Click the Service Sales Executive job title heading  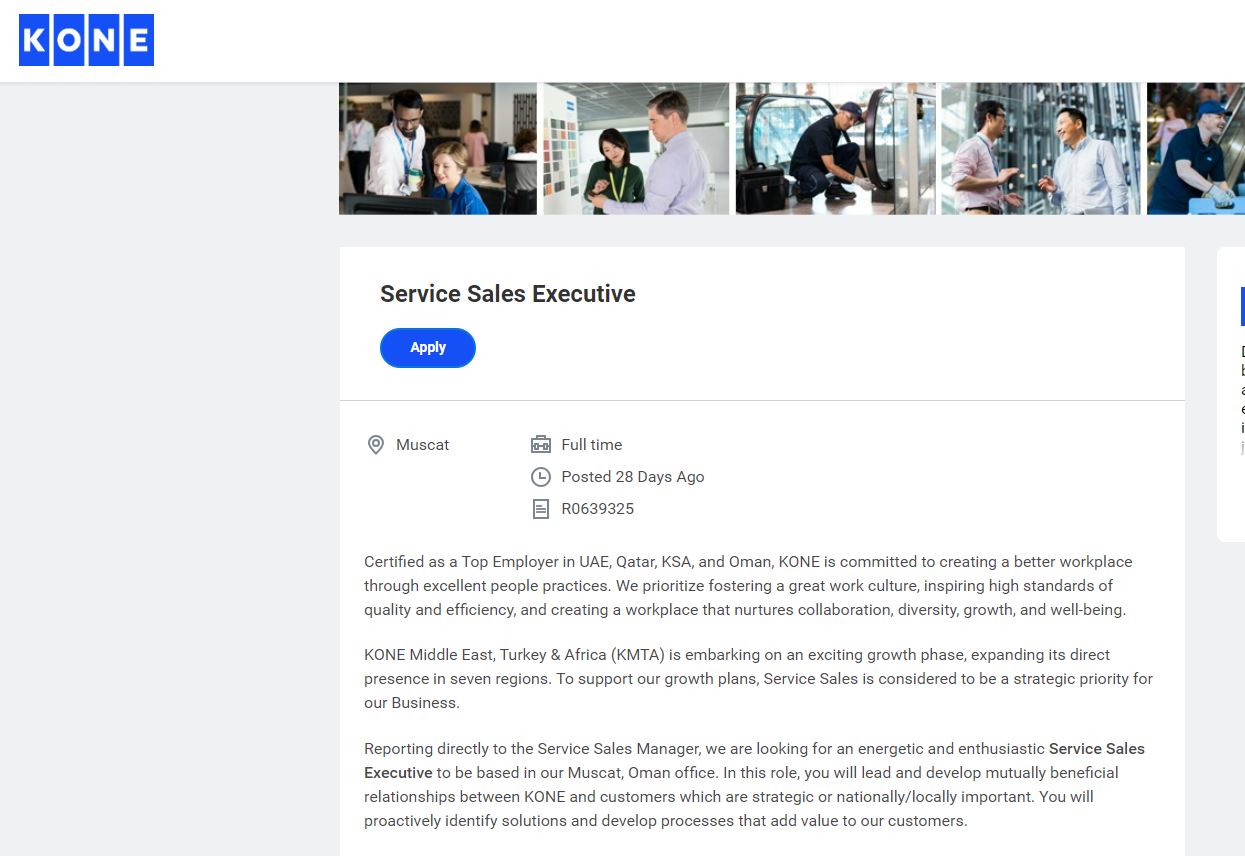point(508,294)
